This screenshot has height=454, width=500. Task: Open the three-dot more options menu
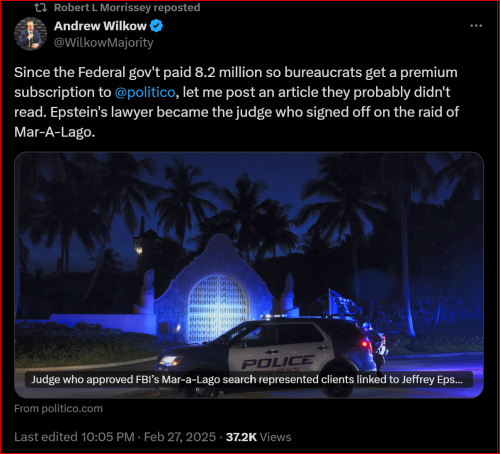pos(476,26)
